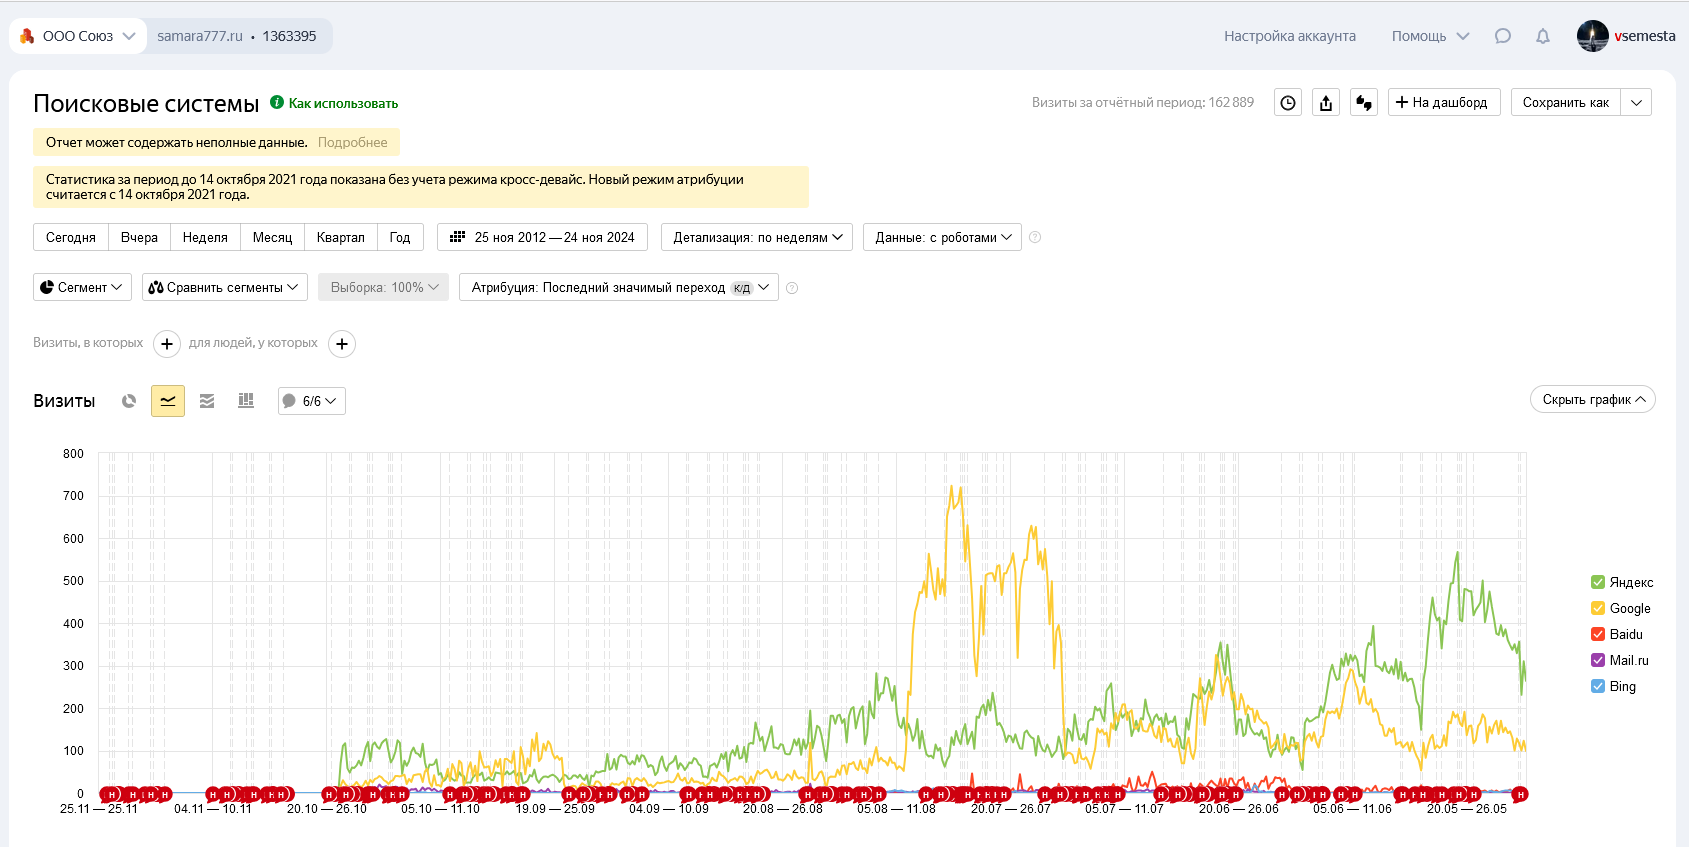Viewport: 1689px width, 847px height.
Task: Toggle the Bing series checkbox
Action: [x=1598, y=686]
